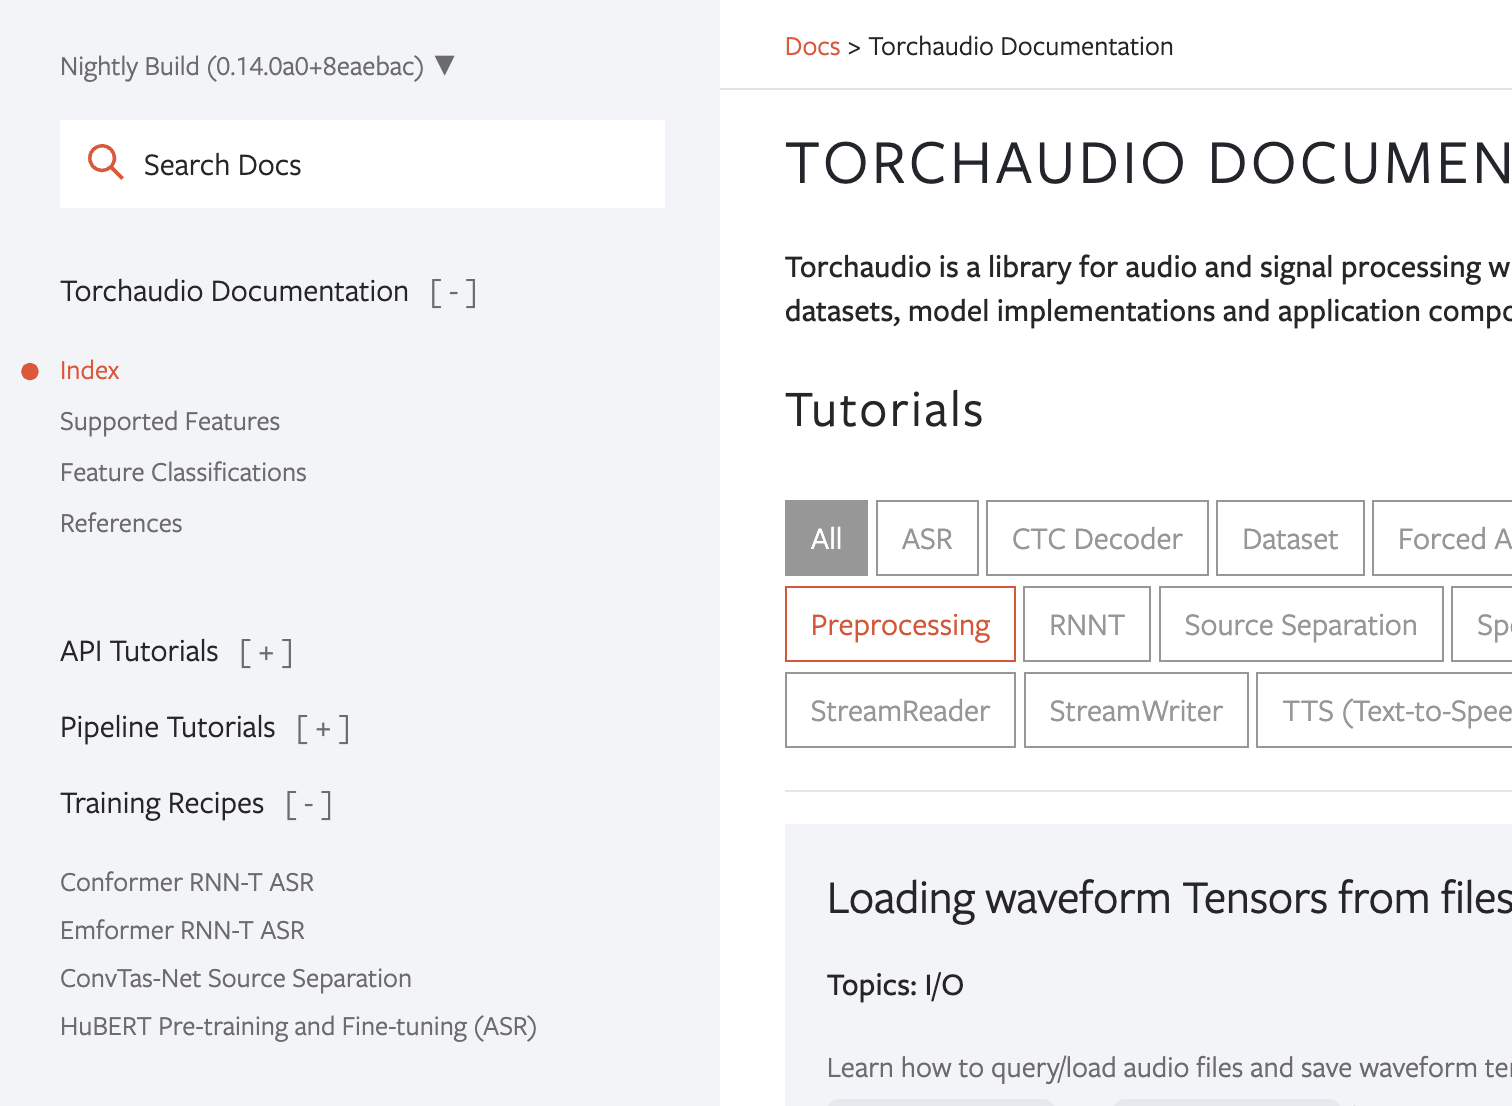This screenshot has width=1512, height=1106.
Task: Click the Torchaudio Documentation sidebar heading
Action: (x=234, y=291)
